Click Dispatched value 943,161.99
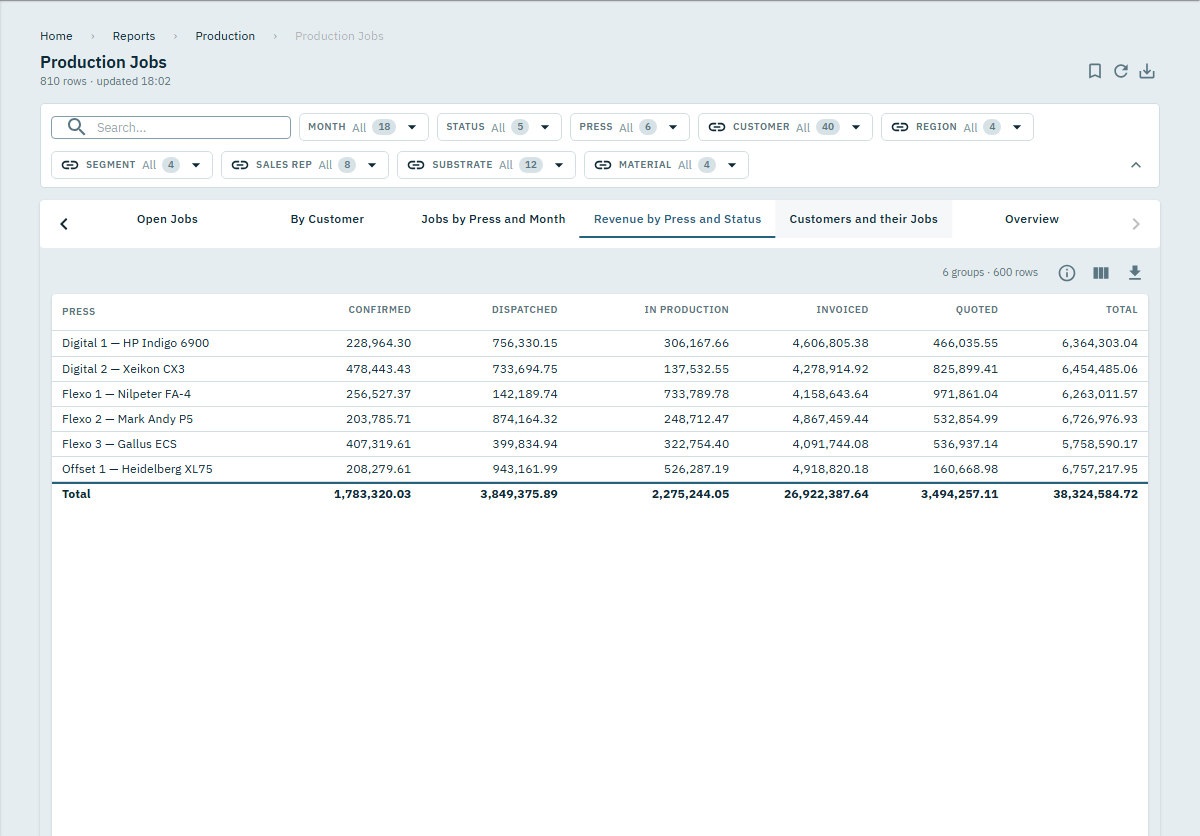This screenshot has width=1200, height=836. 525,469
